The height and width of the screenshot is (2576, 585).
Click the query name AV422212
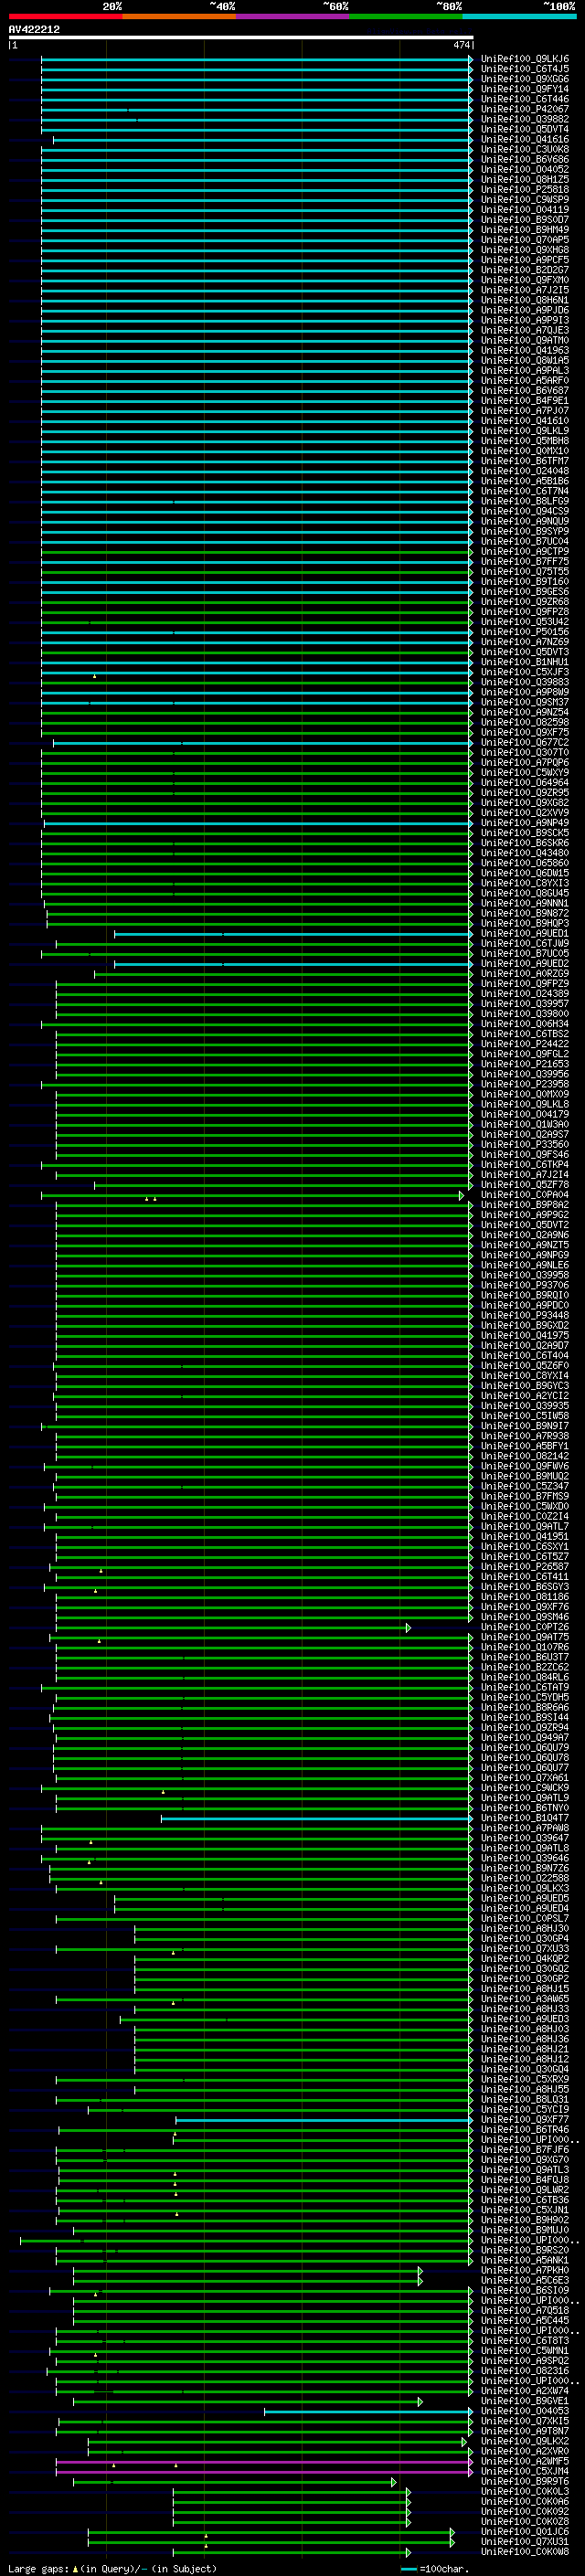click(x=34, y=29)
